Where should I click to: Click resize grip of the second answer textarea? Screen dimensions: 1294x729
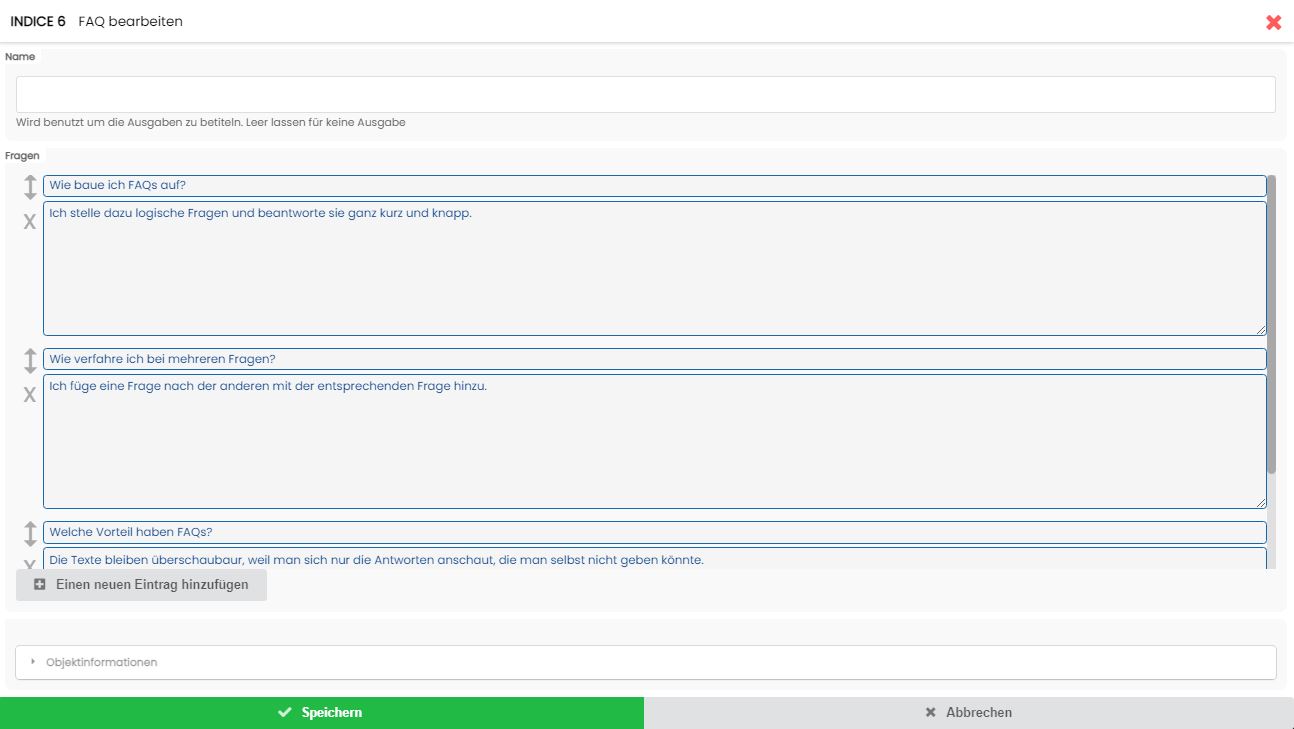[1261, 503]
